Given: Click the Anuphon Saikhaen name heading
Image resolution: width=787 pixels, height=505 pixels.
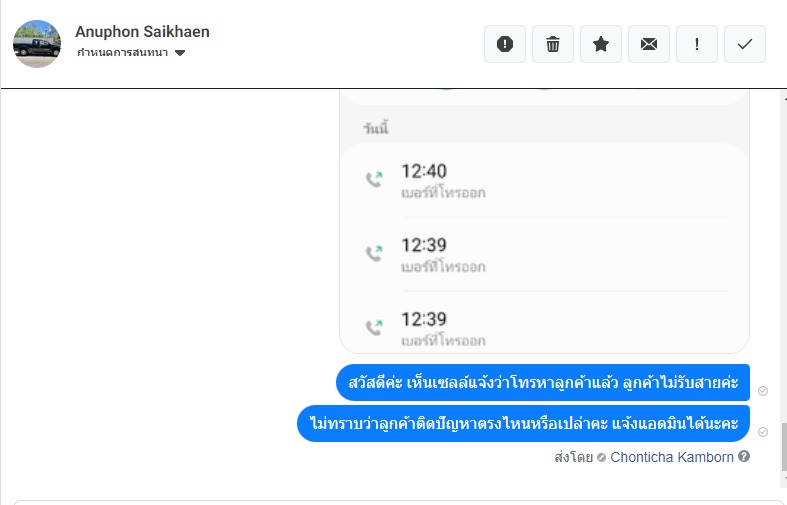Looking at the screenshot, I should (143, 32).
